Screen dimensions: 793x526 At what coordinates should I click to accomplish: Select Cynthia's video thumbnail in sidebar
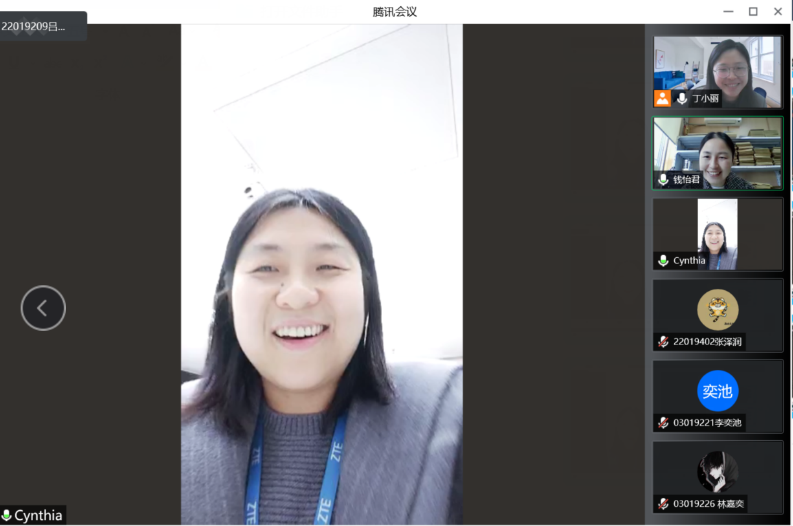pos(717,232)
